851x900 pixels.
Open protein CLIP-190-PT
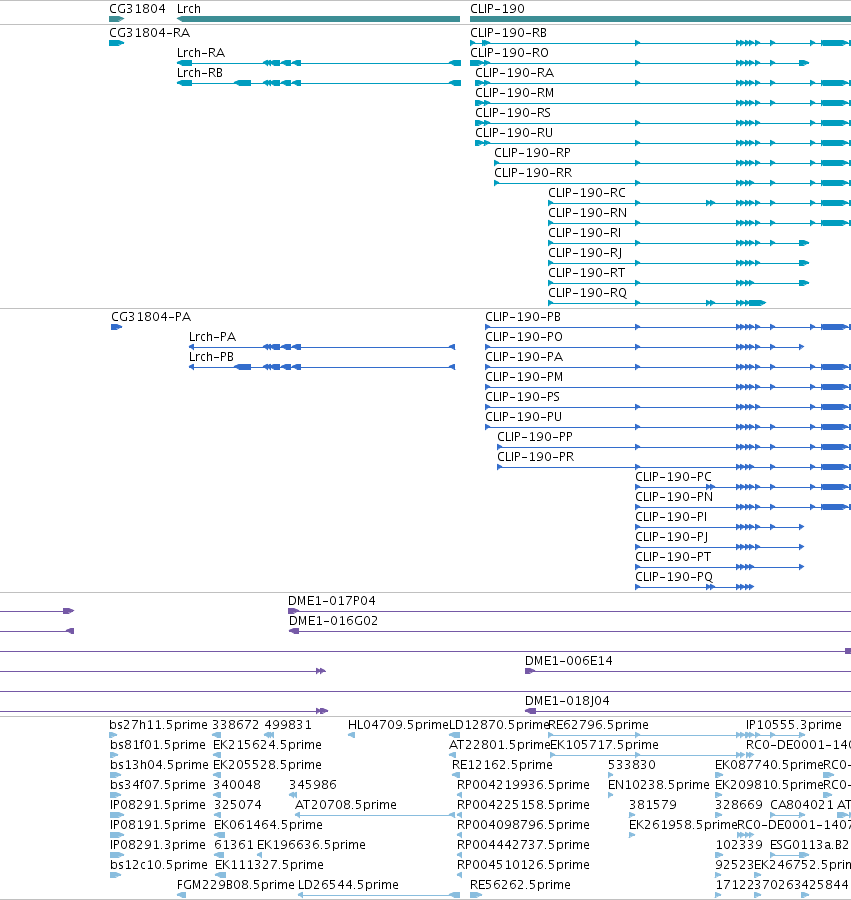coord(673,557)
